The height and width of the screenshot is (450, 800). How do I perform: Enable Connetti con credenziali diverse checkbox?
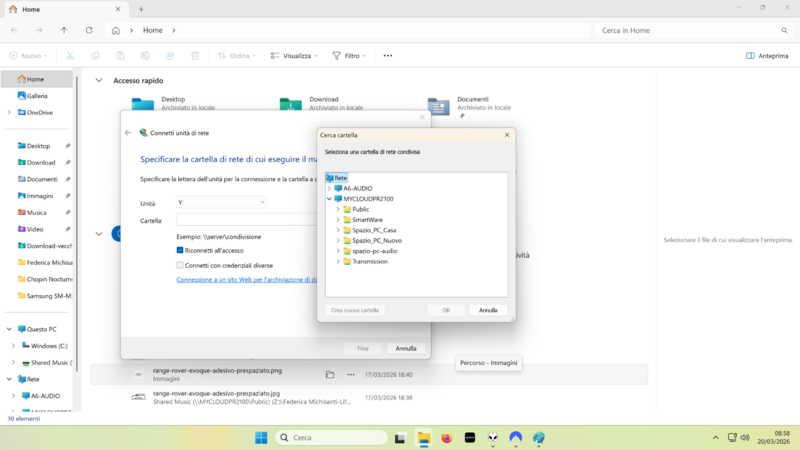click(180, 265)
